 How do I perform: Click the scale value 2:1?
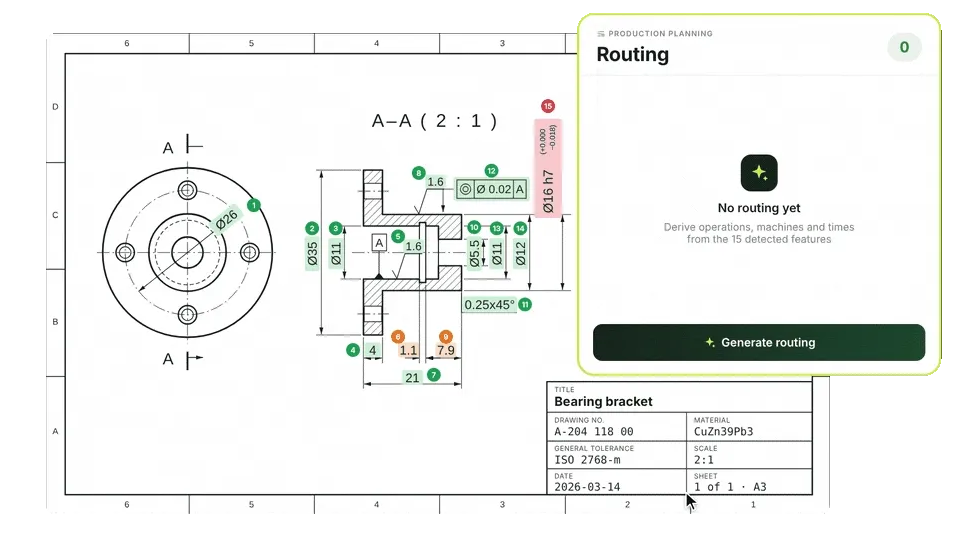[x=703, y=460]
